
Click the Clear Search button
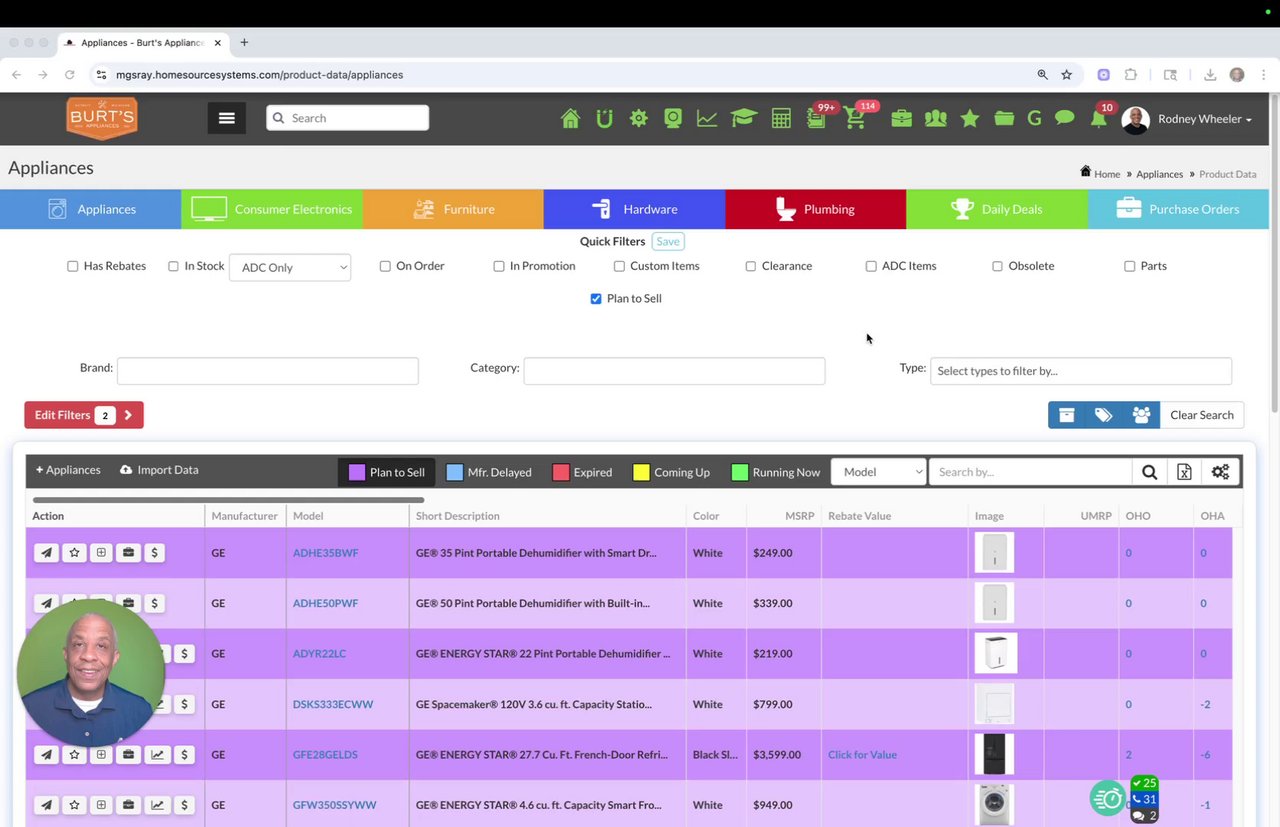[x=1201, y=415]
